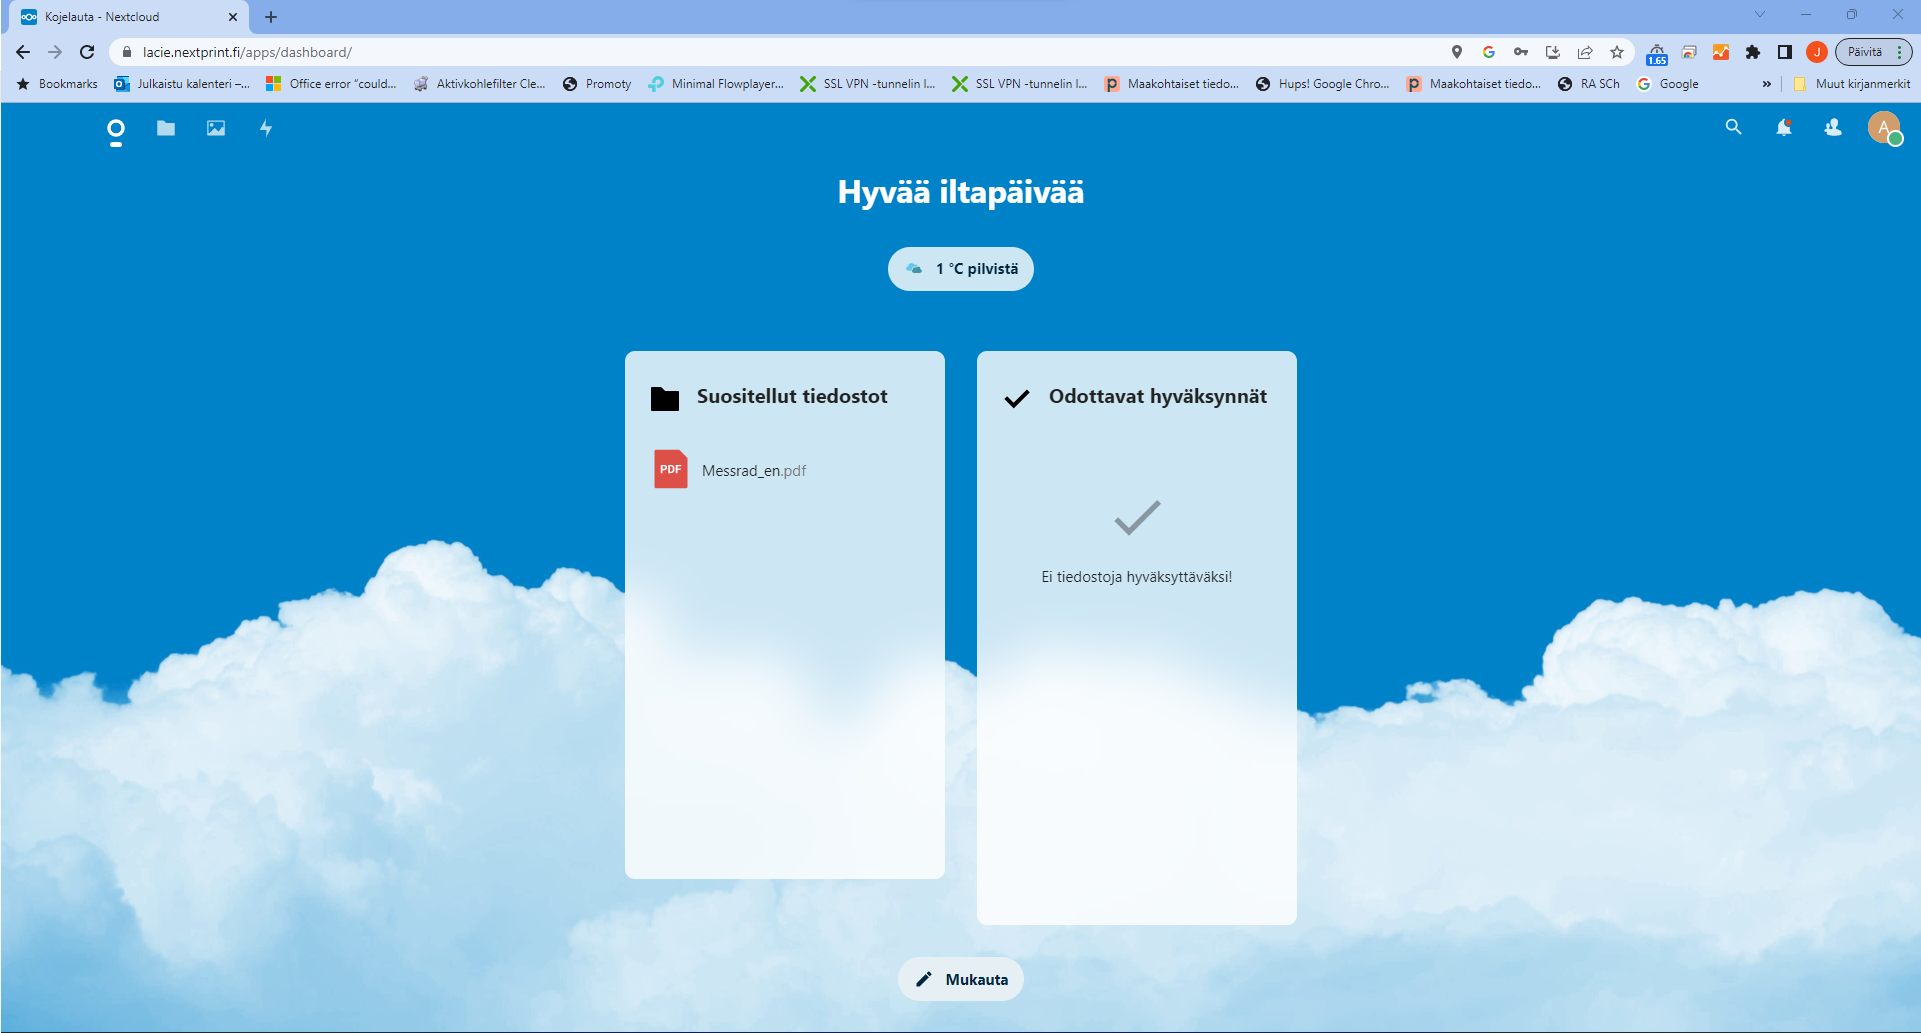Open Muut kirjanmerkit bookmarks folder
This screenshot has width=1921, height=1033.
(x=1851, y=84)
